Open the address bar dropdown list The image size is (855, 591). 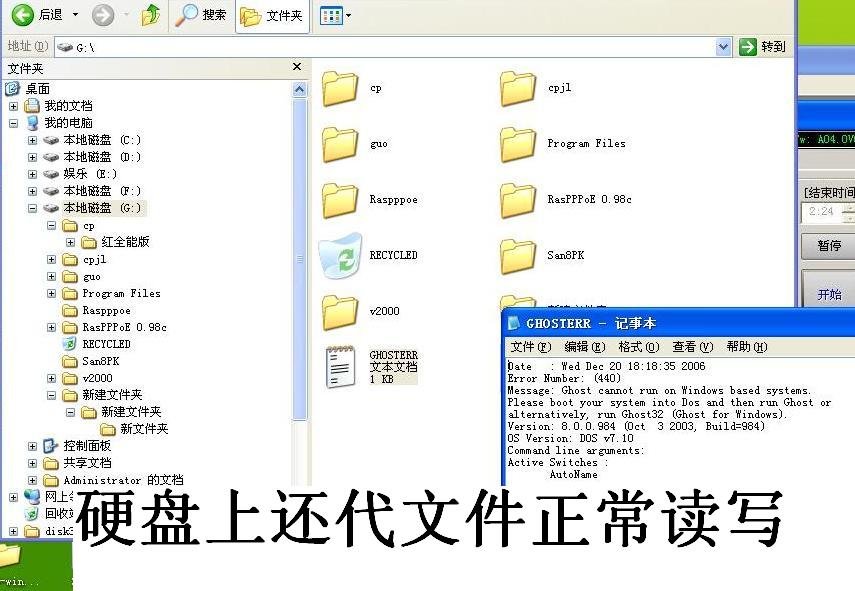click(x=724, y=46)
